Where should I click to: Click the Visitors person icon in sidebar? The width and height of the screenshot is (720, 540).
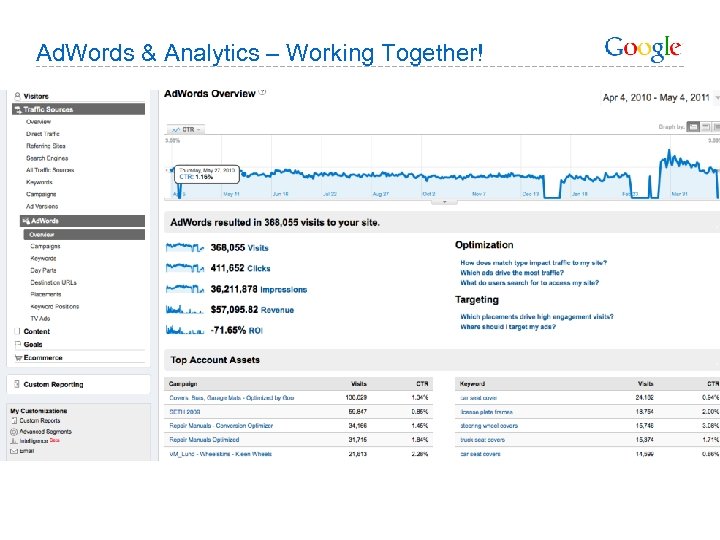click(16, 96)
